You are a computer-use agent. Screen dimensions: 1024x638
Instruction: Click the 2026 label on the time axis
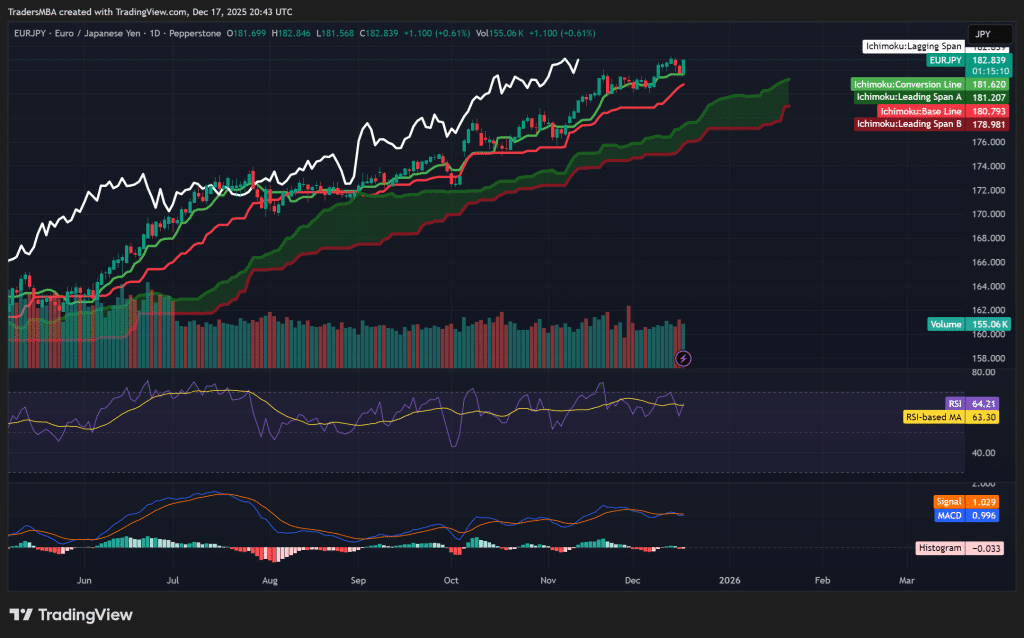[x=729, y=580]
